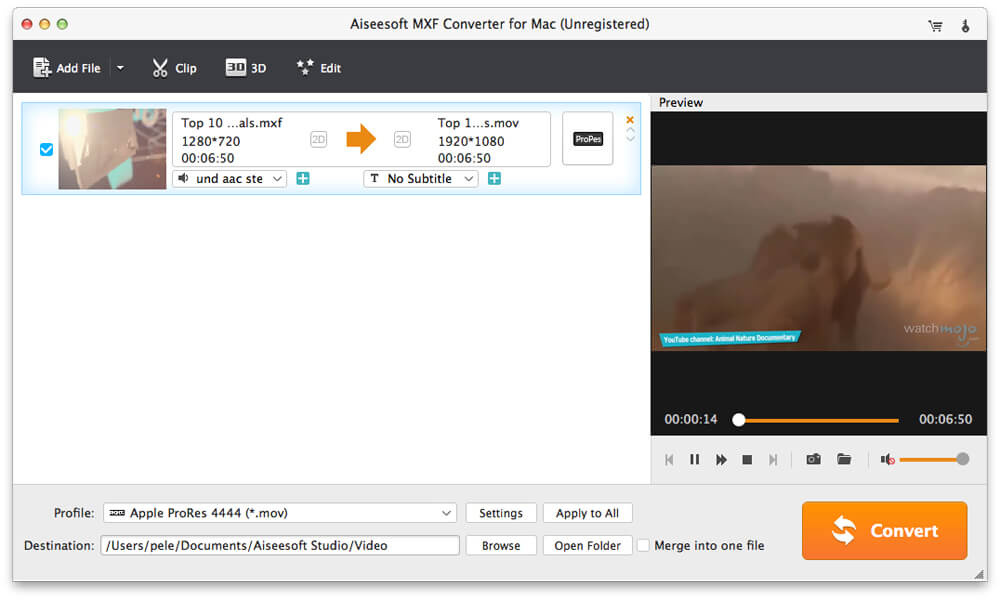The width and height of the screenshot is (1000, 600).
Task: Stop the preview playback
Action: [747, 460]
